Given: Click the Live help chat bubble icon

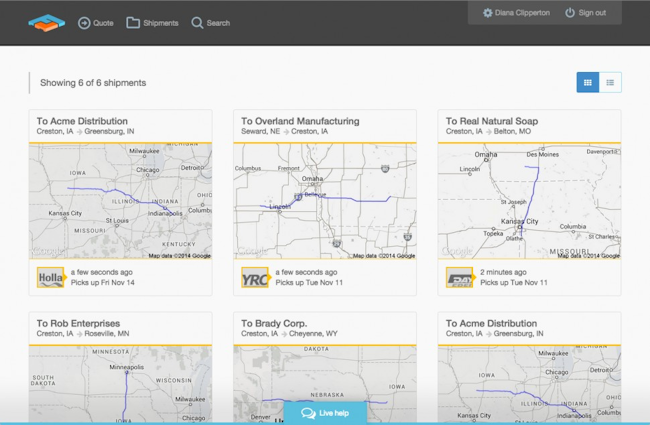Looking at the screenshot, I should pos(308,413).
